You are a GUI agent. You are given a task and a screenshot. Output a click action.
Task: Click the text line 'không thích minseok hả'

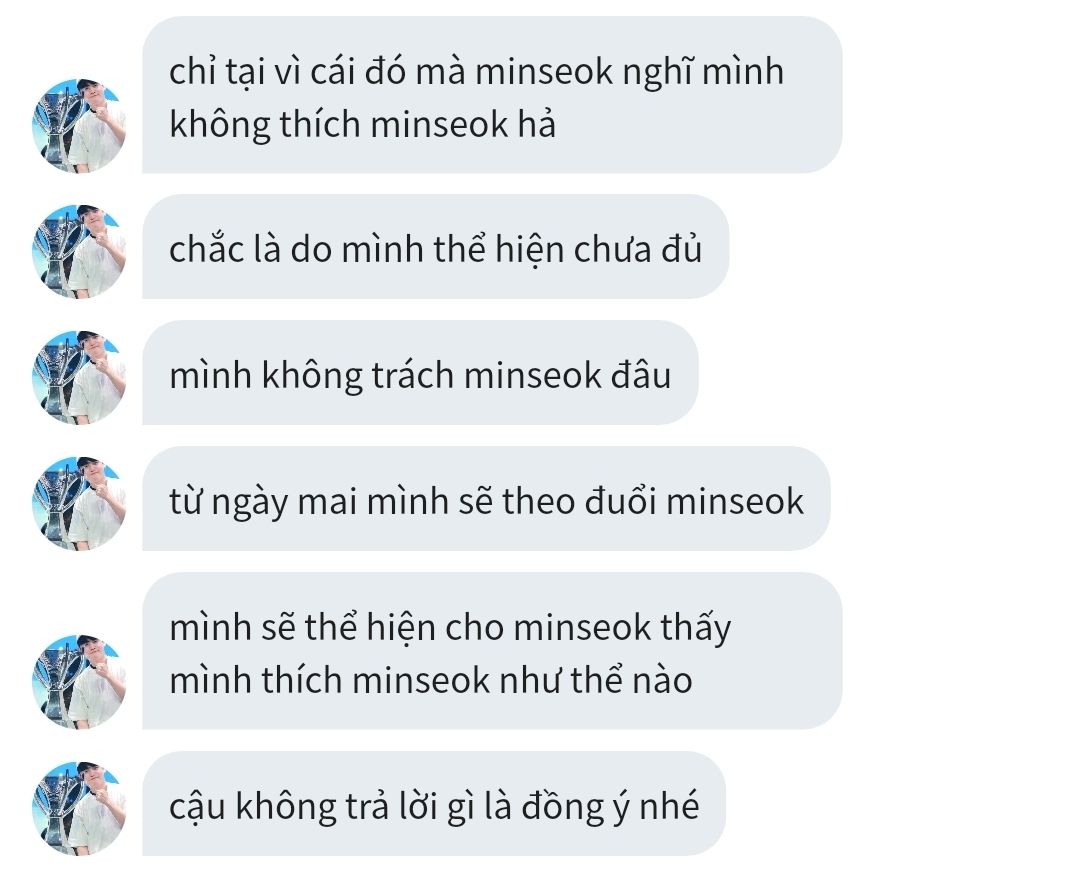coord(362,125)
